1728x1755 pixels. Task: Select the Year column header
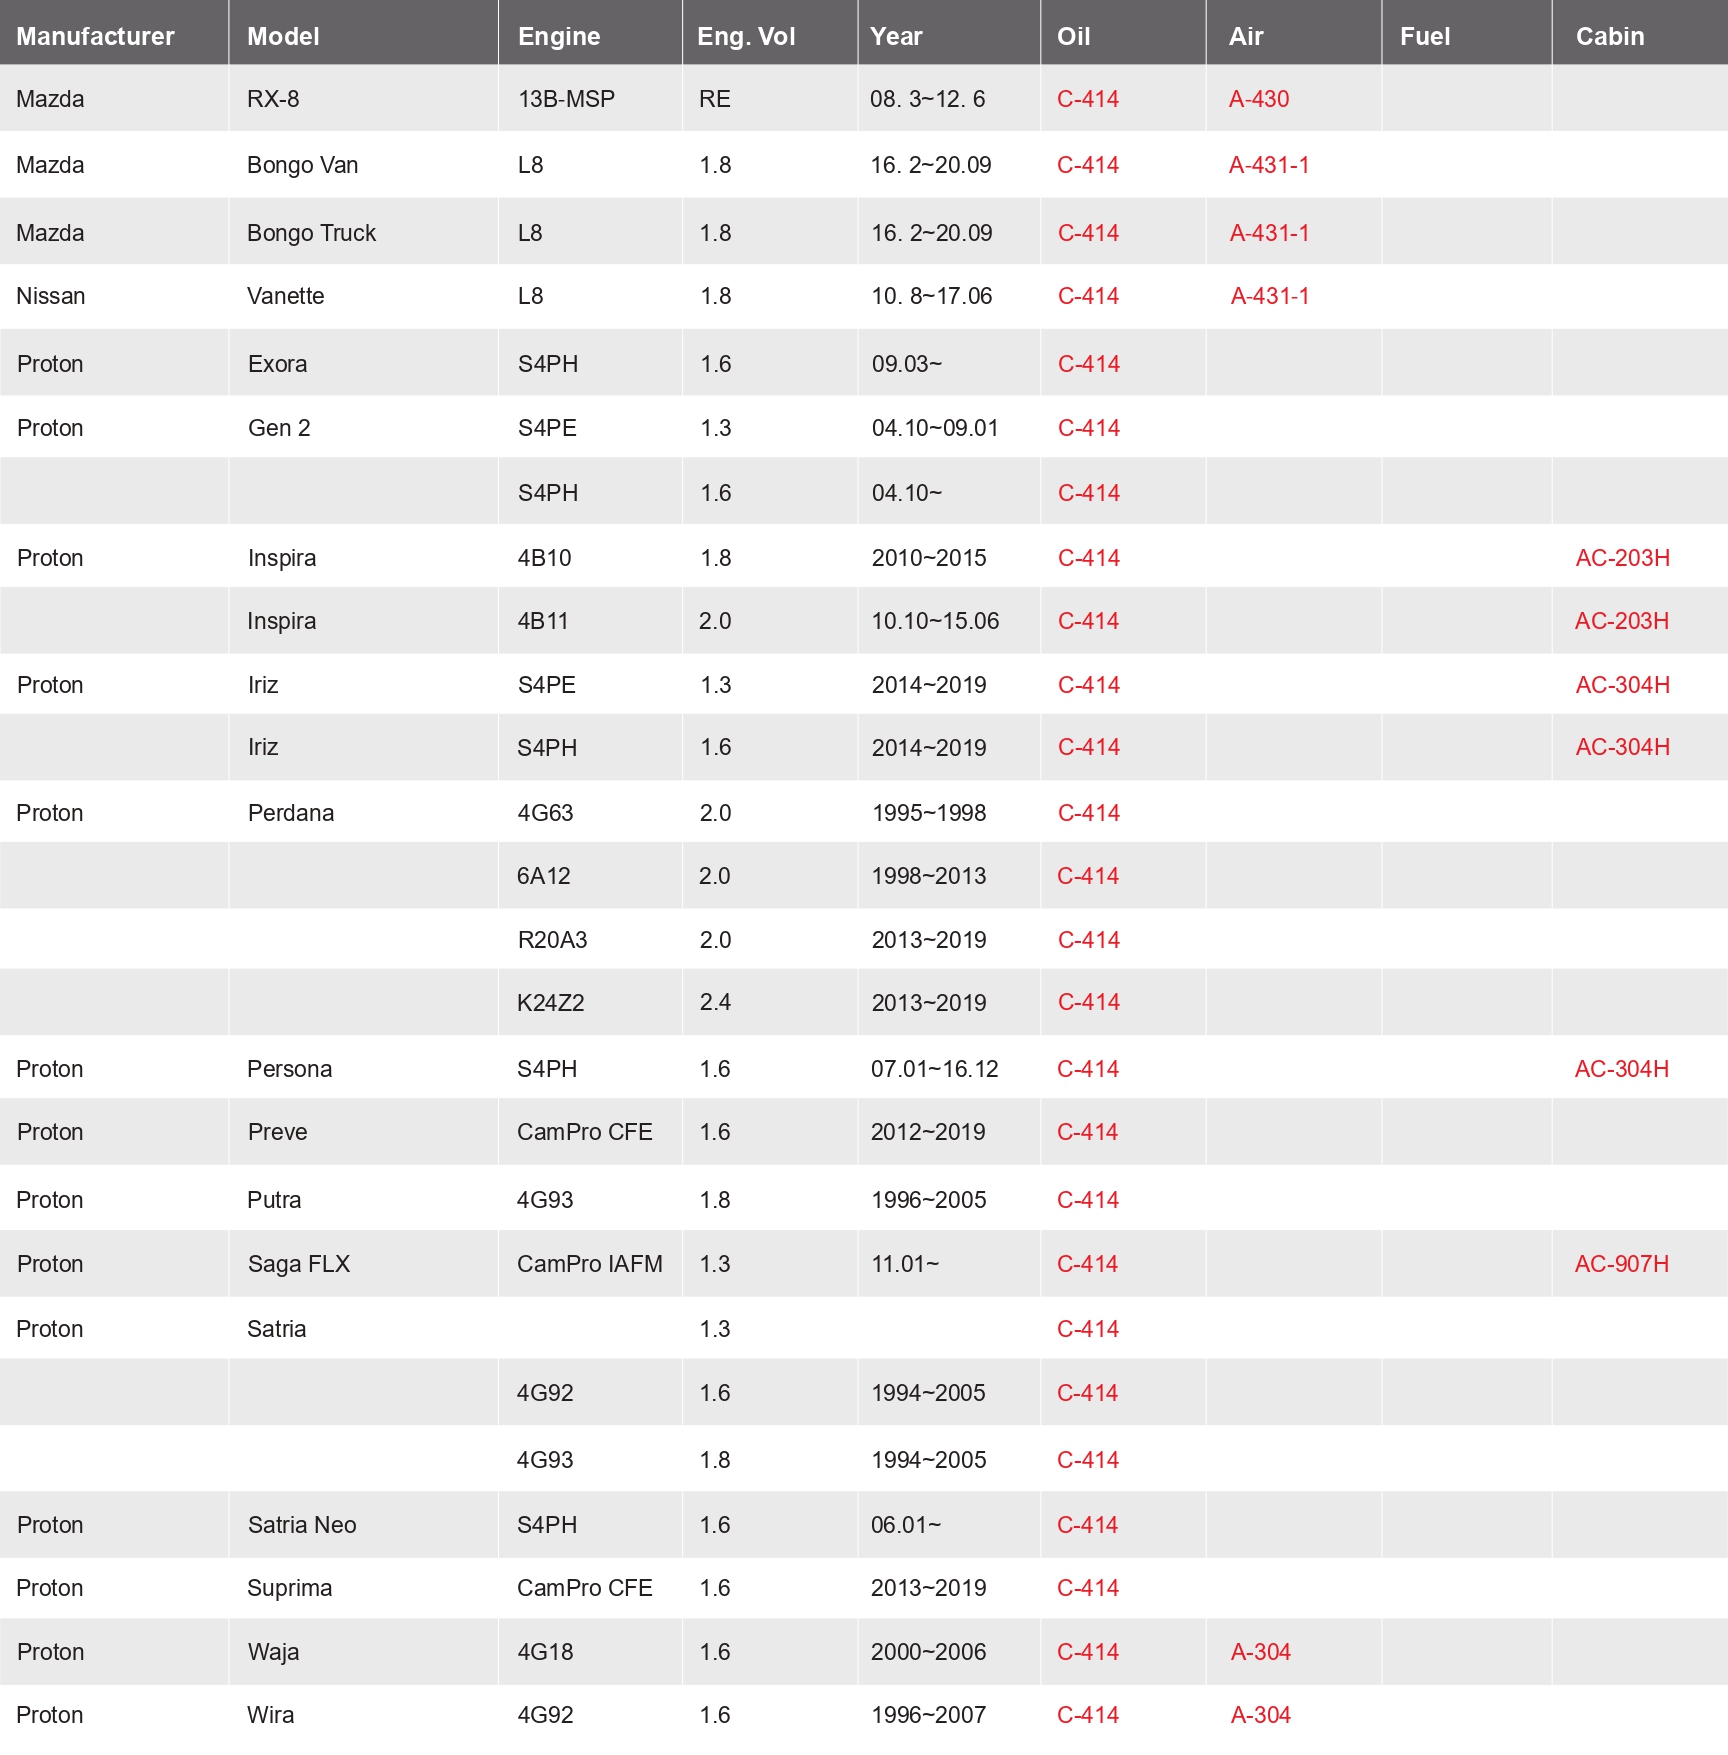pos(896,36)
